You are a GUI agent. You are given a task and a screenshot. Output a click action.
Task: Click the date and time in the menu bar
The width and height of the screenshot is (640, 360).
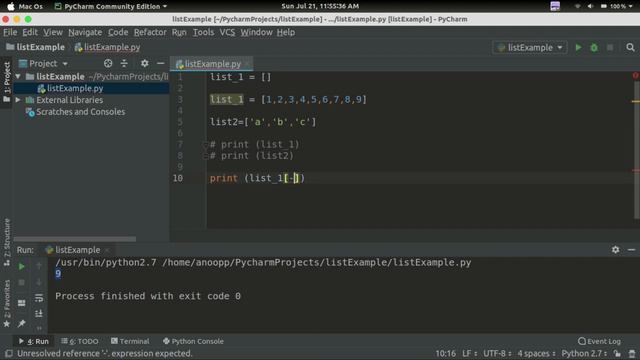pos(320,6)
